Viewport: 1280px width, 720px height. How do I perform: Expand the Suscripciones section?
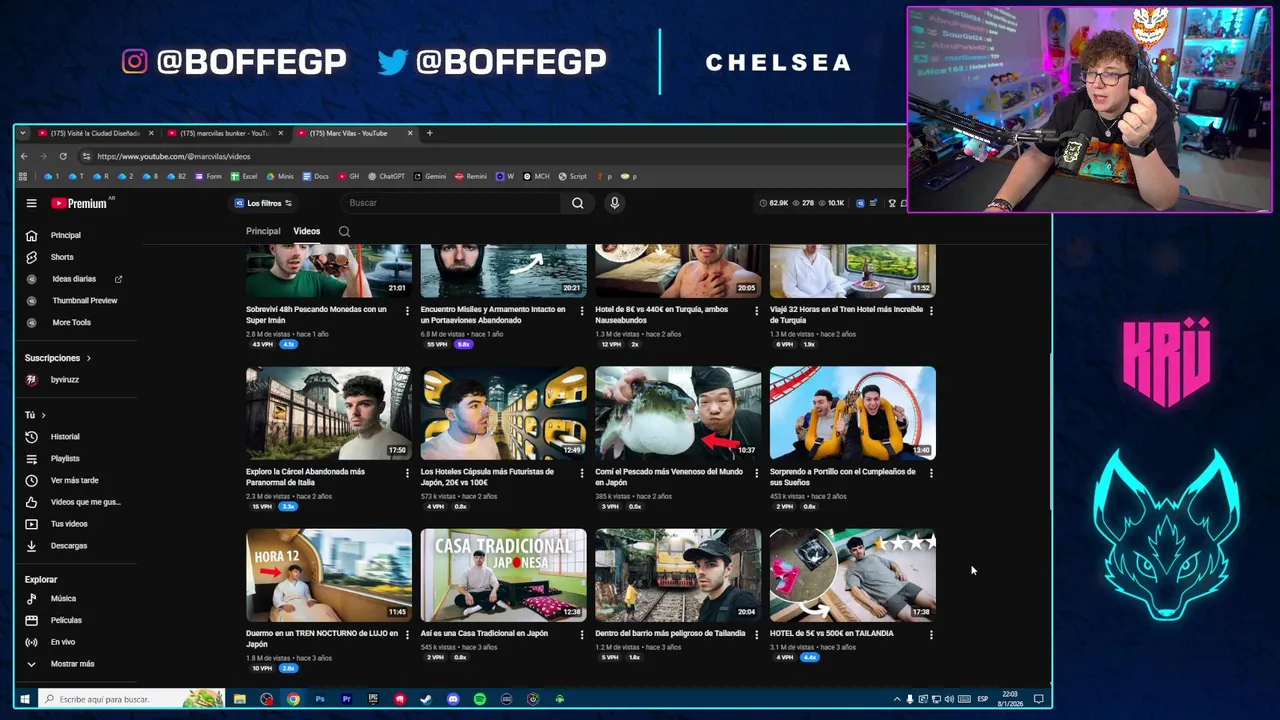pyautogui.click(x=57, y=358)
